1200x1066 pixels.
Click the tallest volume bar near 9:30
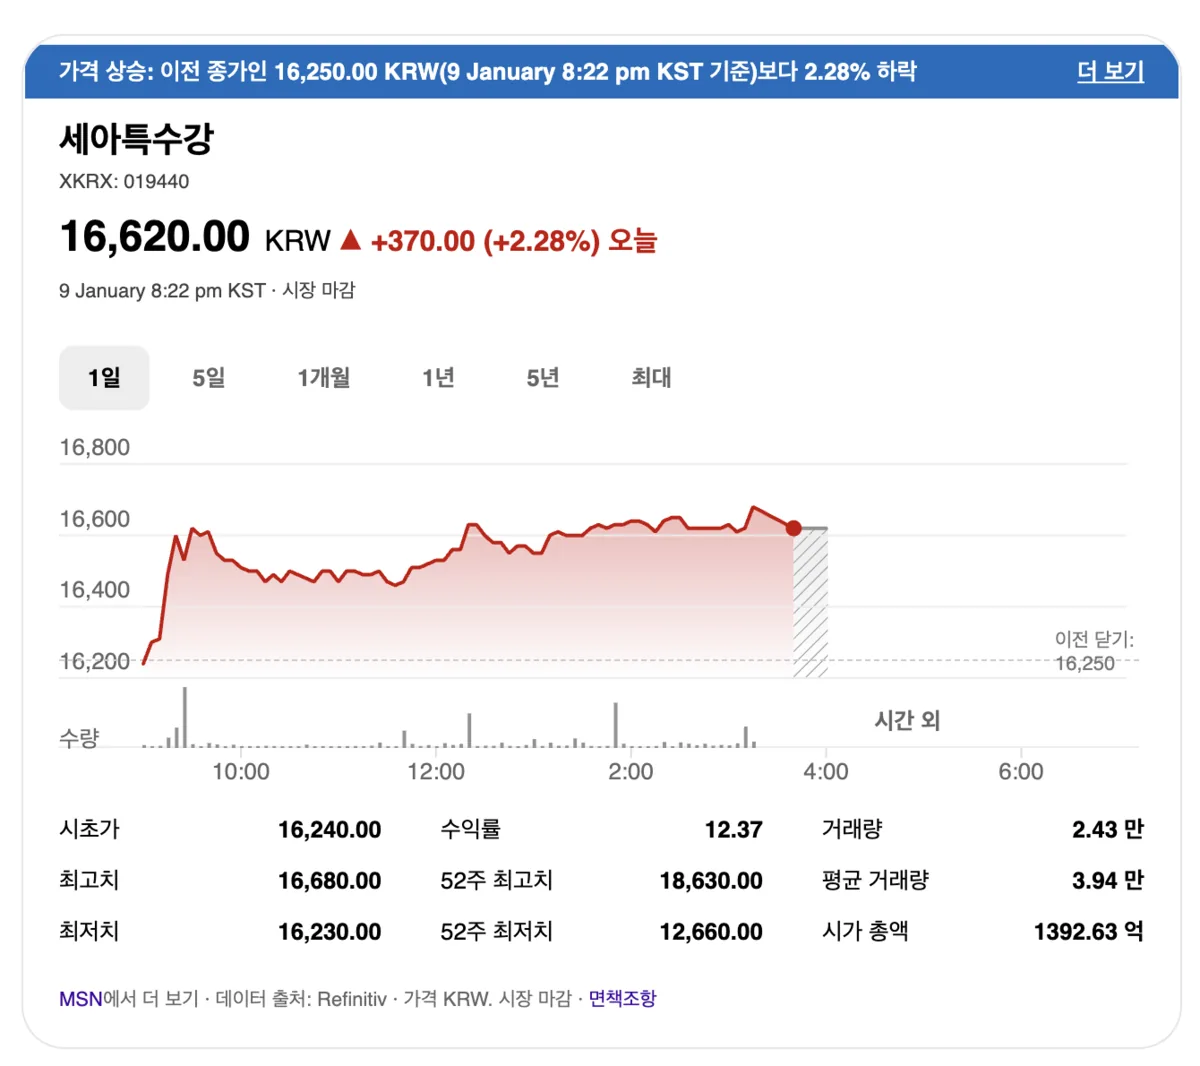click(185, 717)
